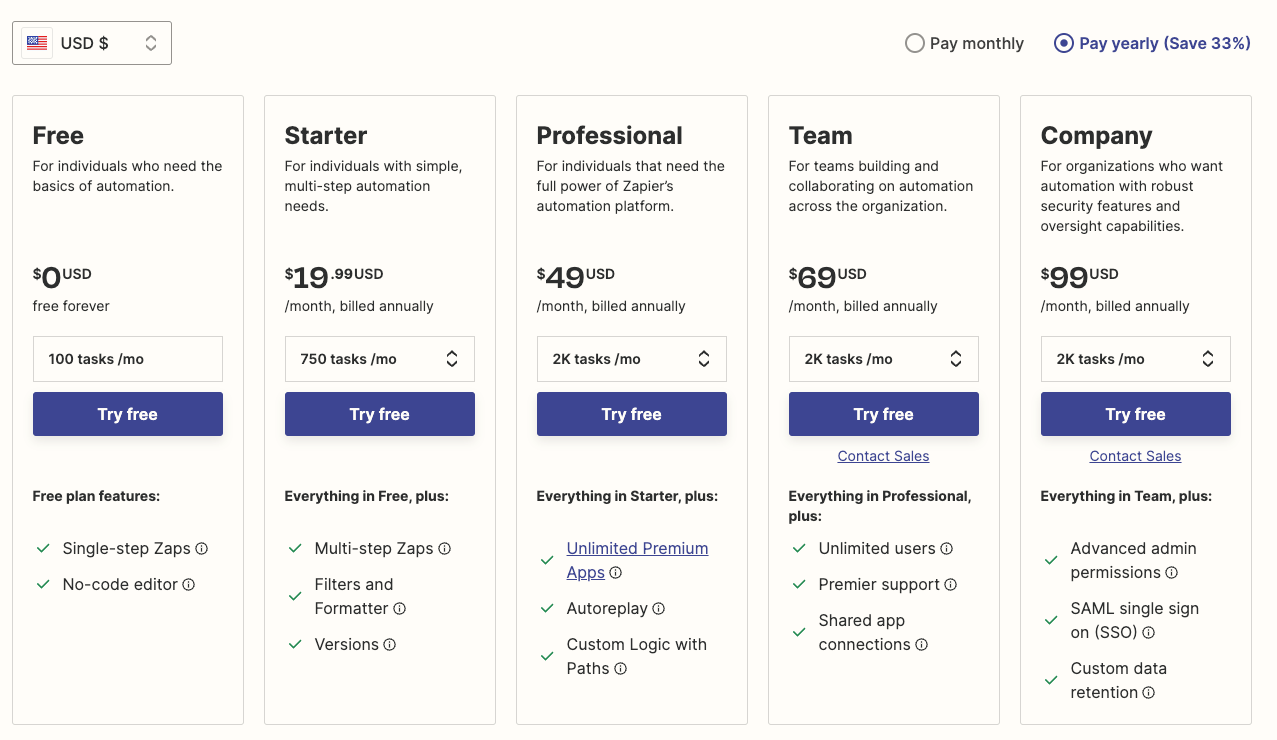This screenshot has width=1277, height=740.
Task: Click the 100 tasks /mo field
Action: pos(128,359)
